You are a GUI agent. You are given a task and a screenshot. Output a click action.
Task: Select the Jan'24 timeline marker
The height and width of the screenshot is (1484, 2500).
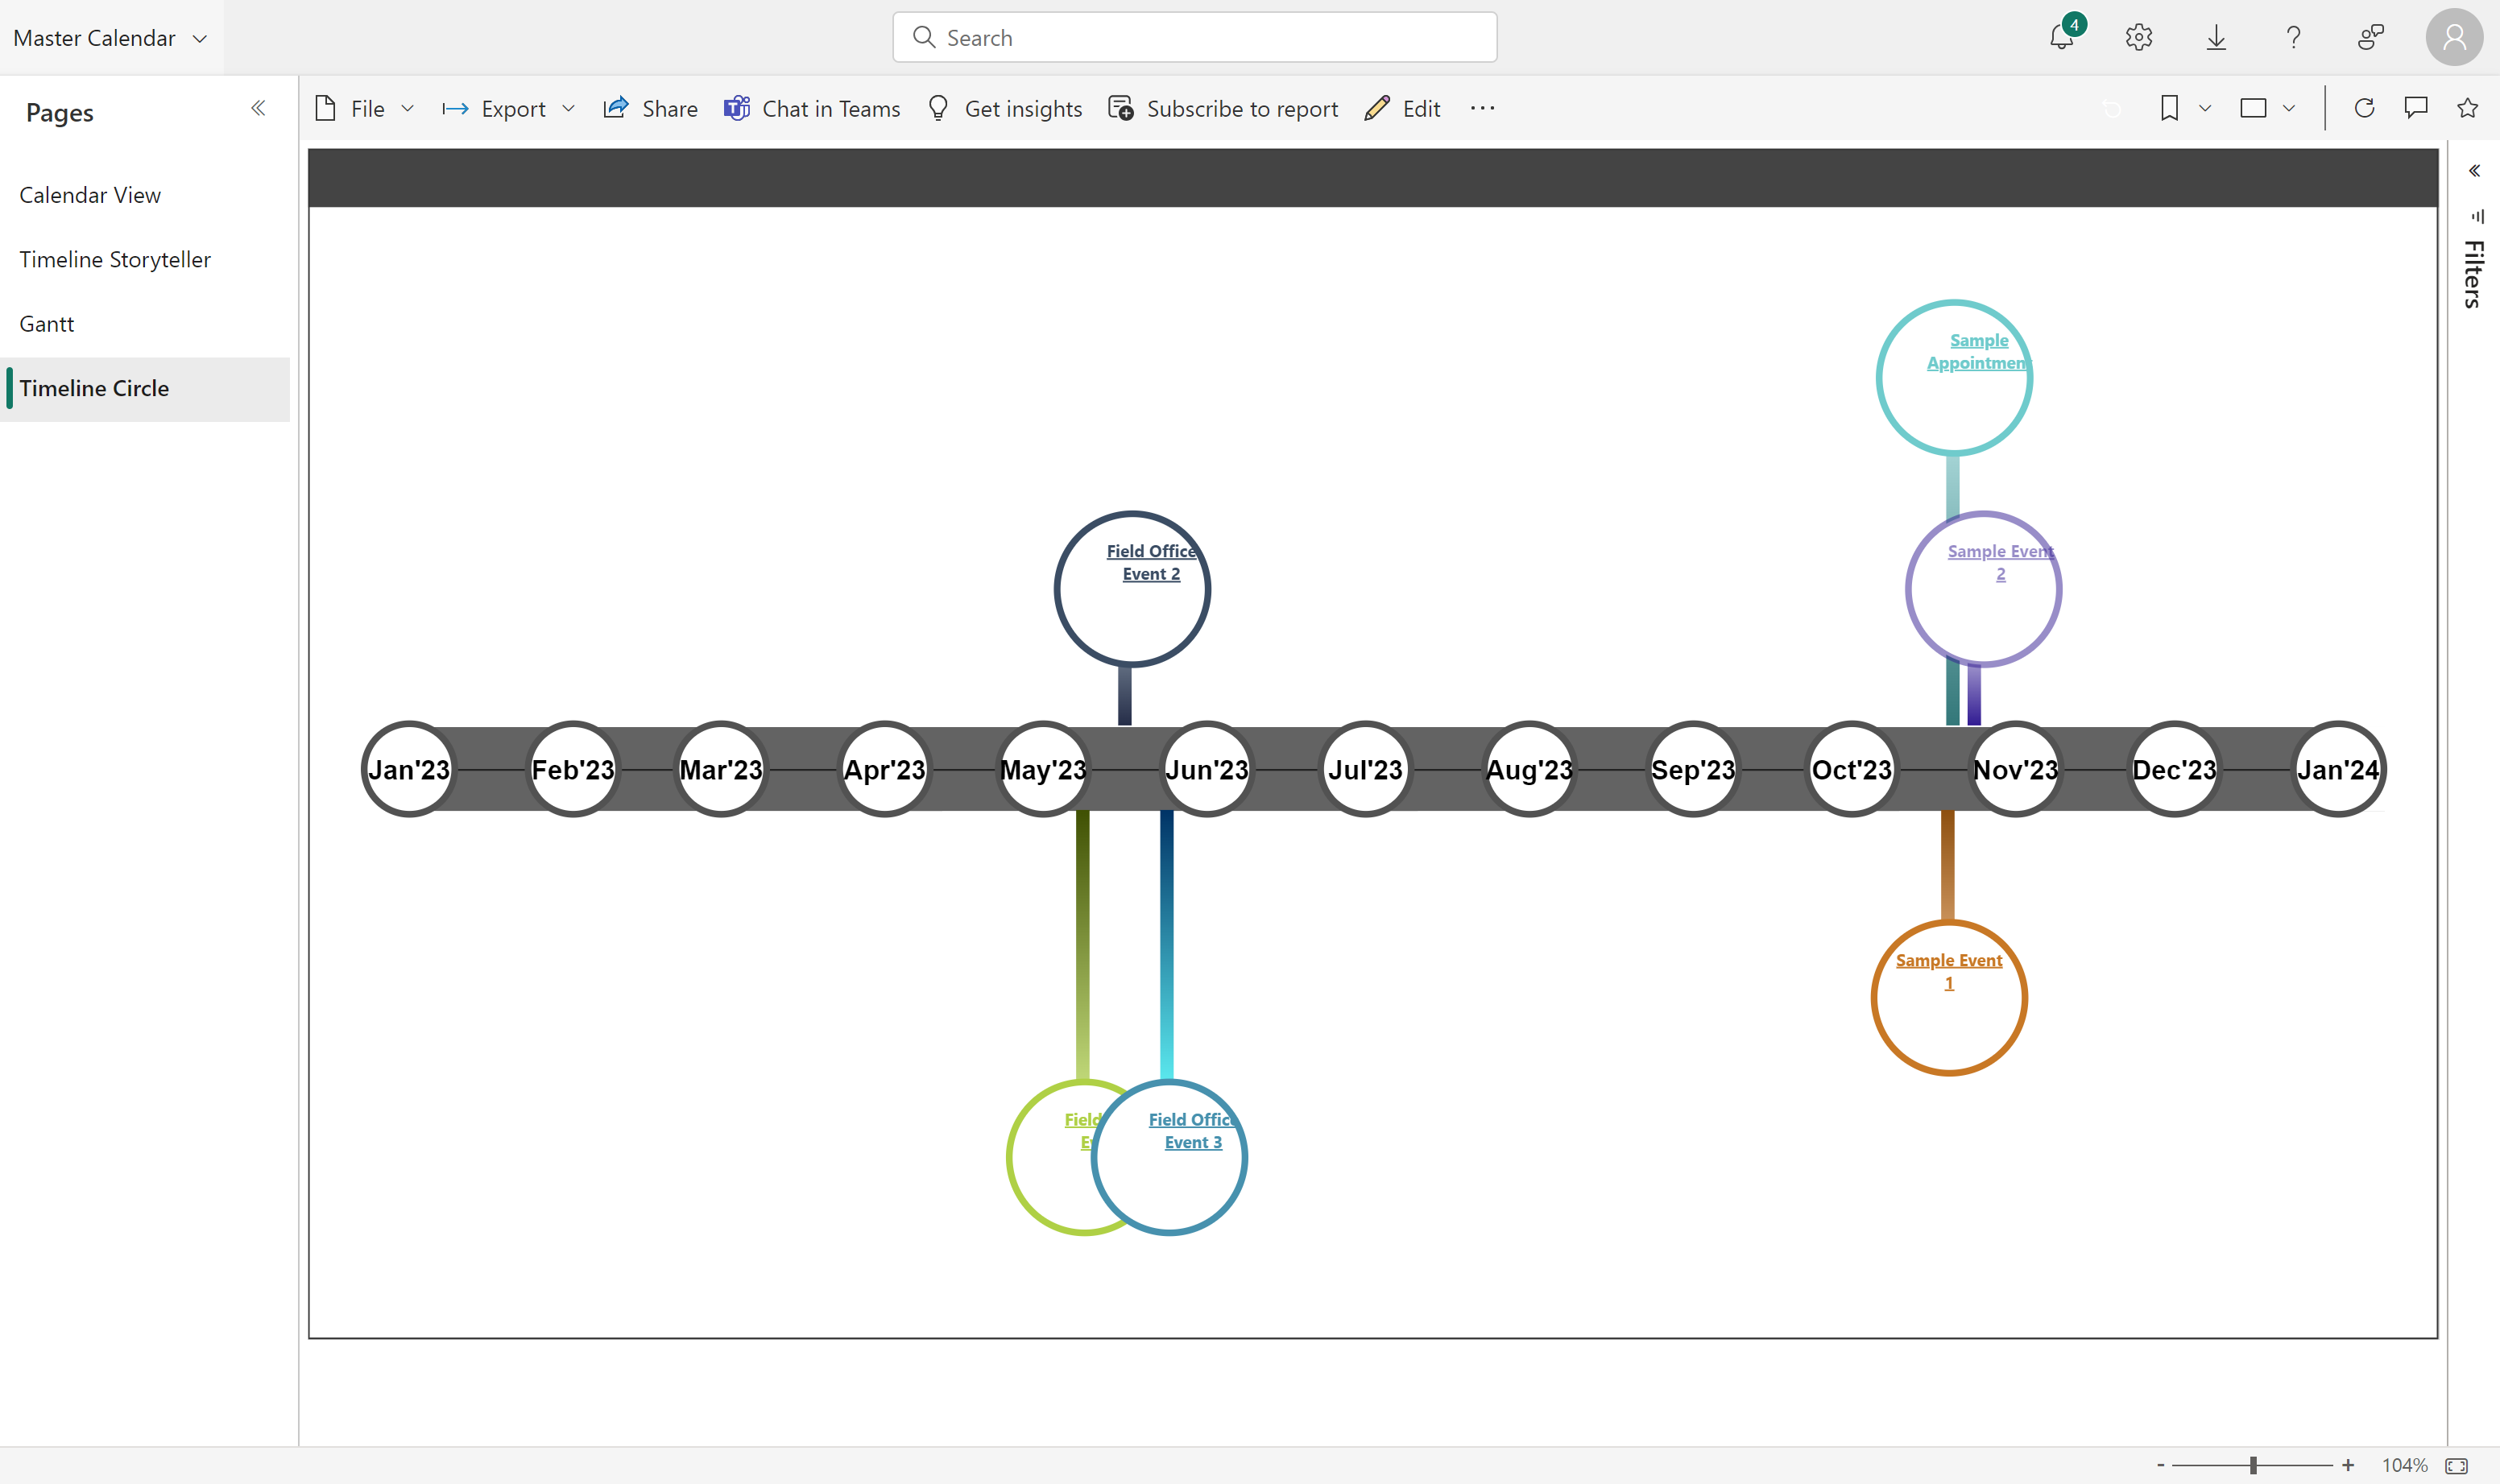pos(2338,769)
